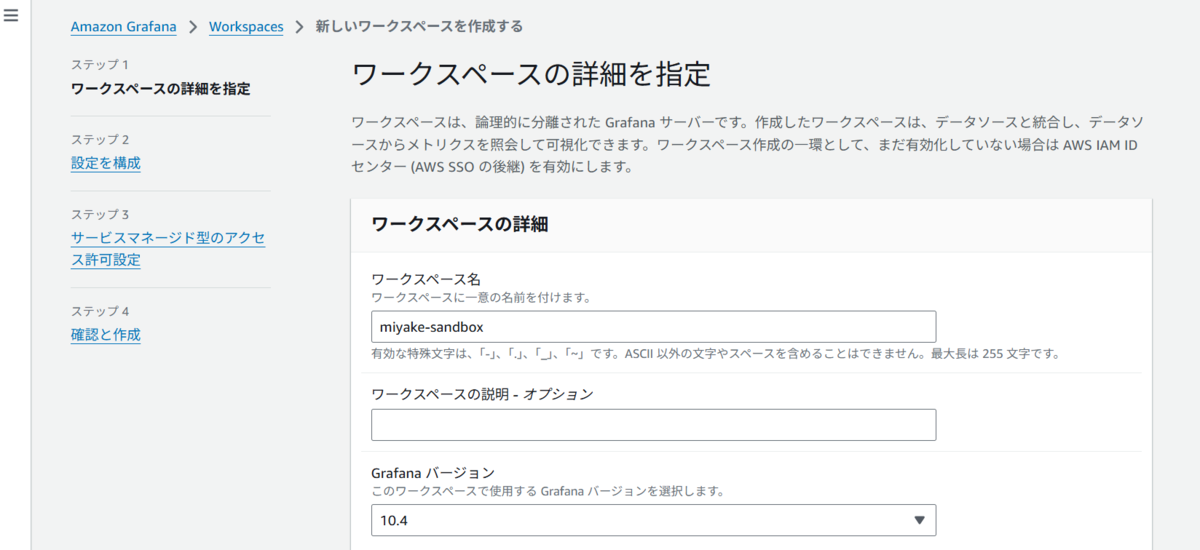Click the ステップ 2 label

100,140
